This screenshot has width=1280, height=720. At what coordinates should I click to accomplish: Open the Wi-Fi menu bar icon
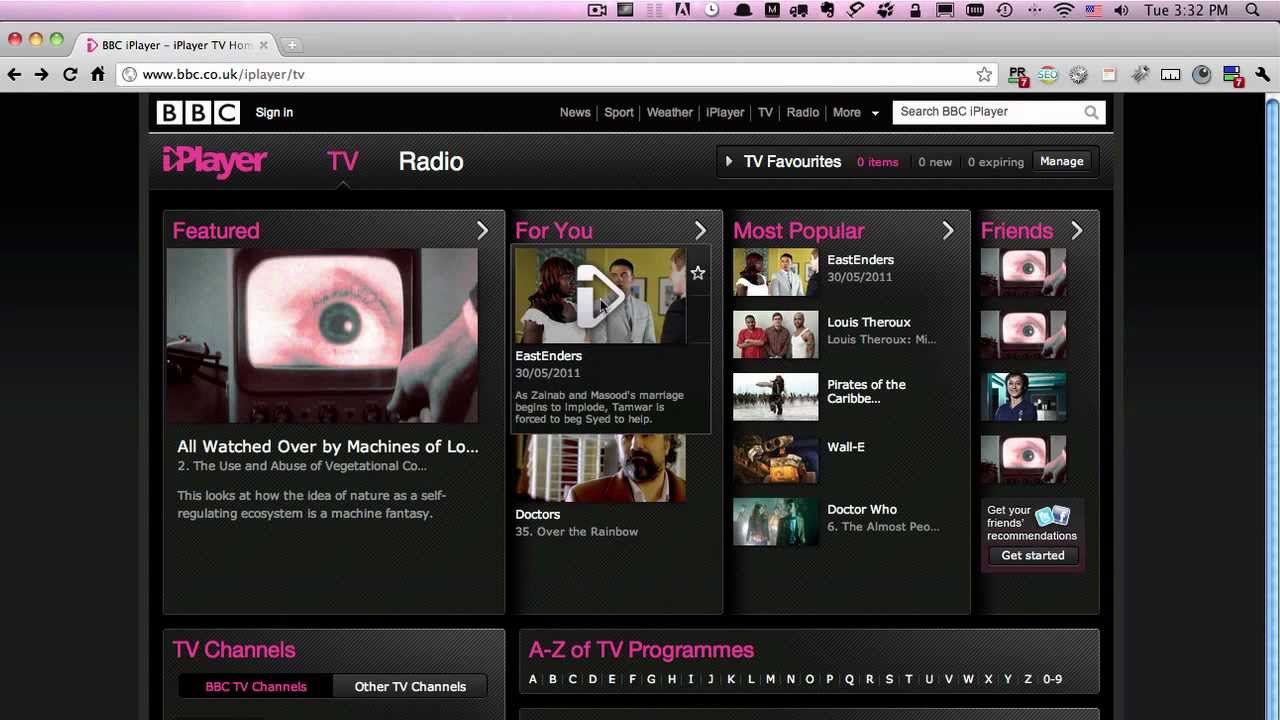(x=1064, y=10)
